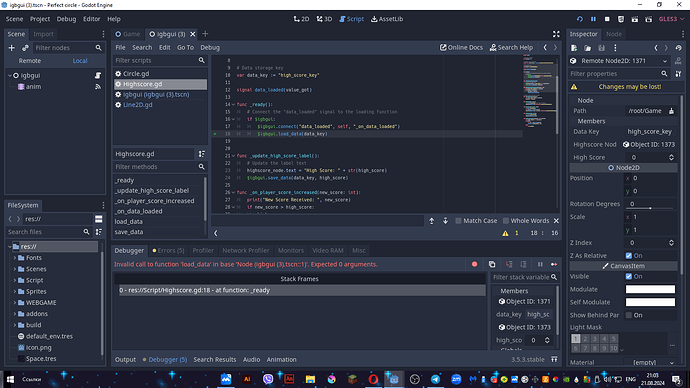Open script attached to igbgui node
The width and height of the screenshot is (690, 388).
pos(98,75)
